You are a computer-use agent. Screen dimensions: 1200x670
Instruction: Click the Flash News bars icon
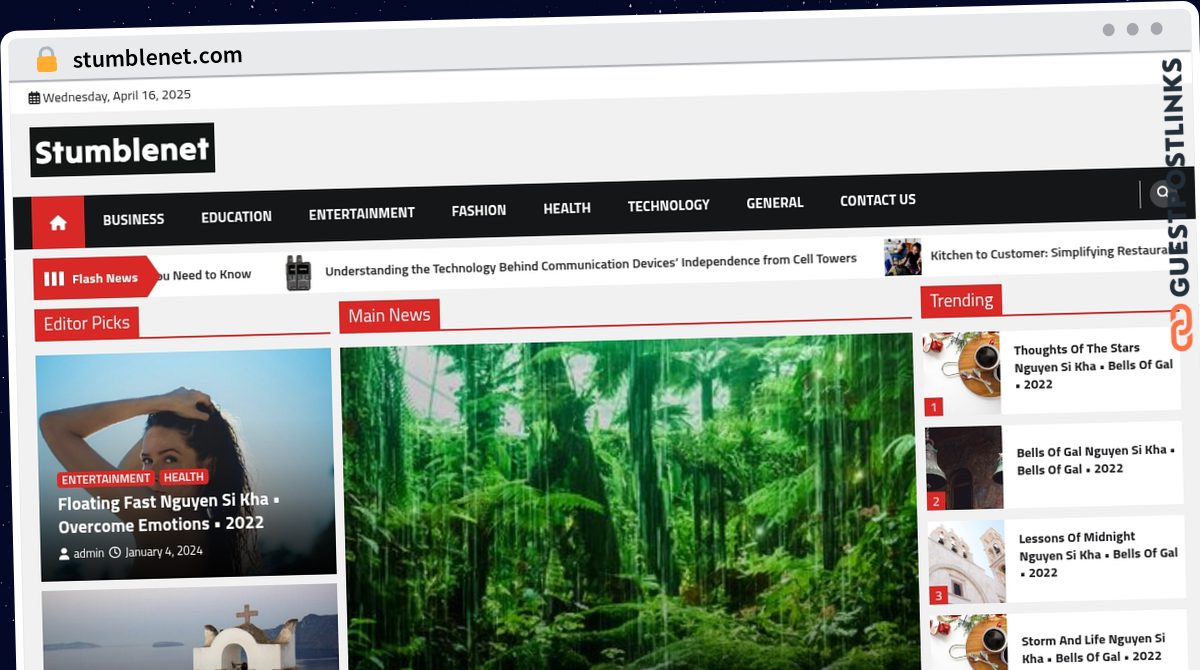point(54,279)
